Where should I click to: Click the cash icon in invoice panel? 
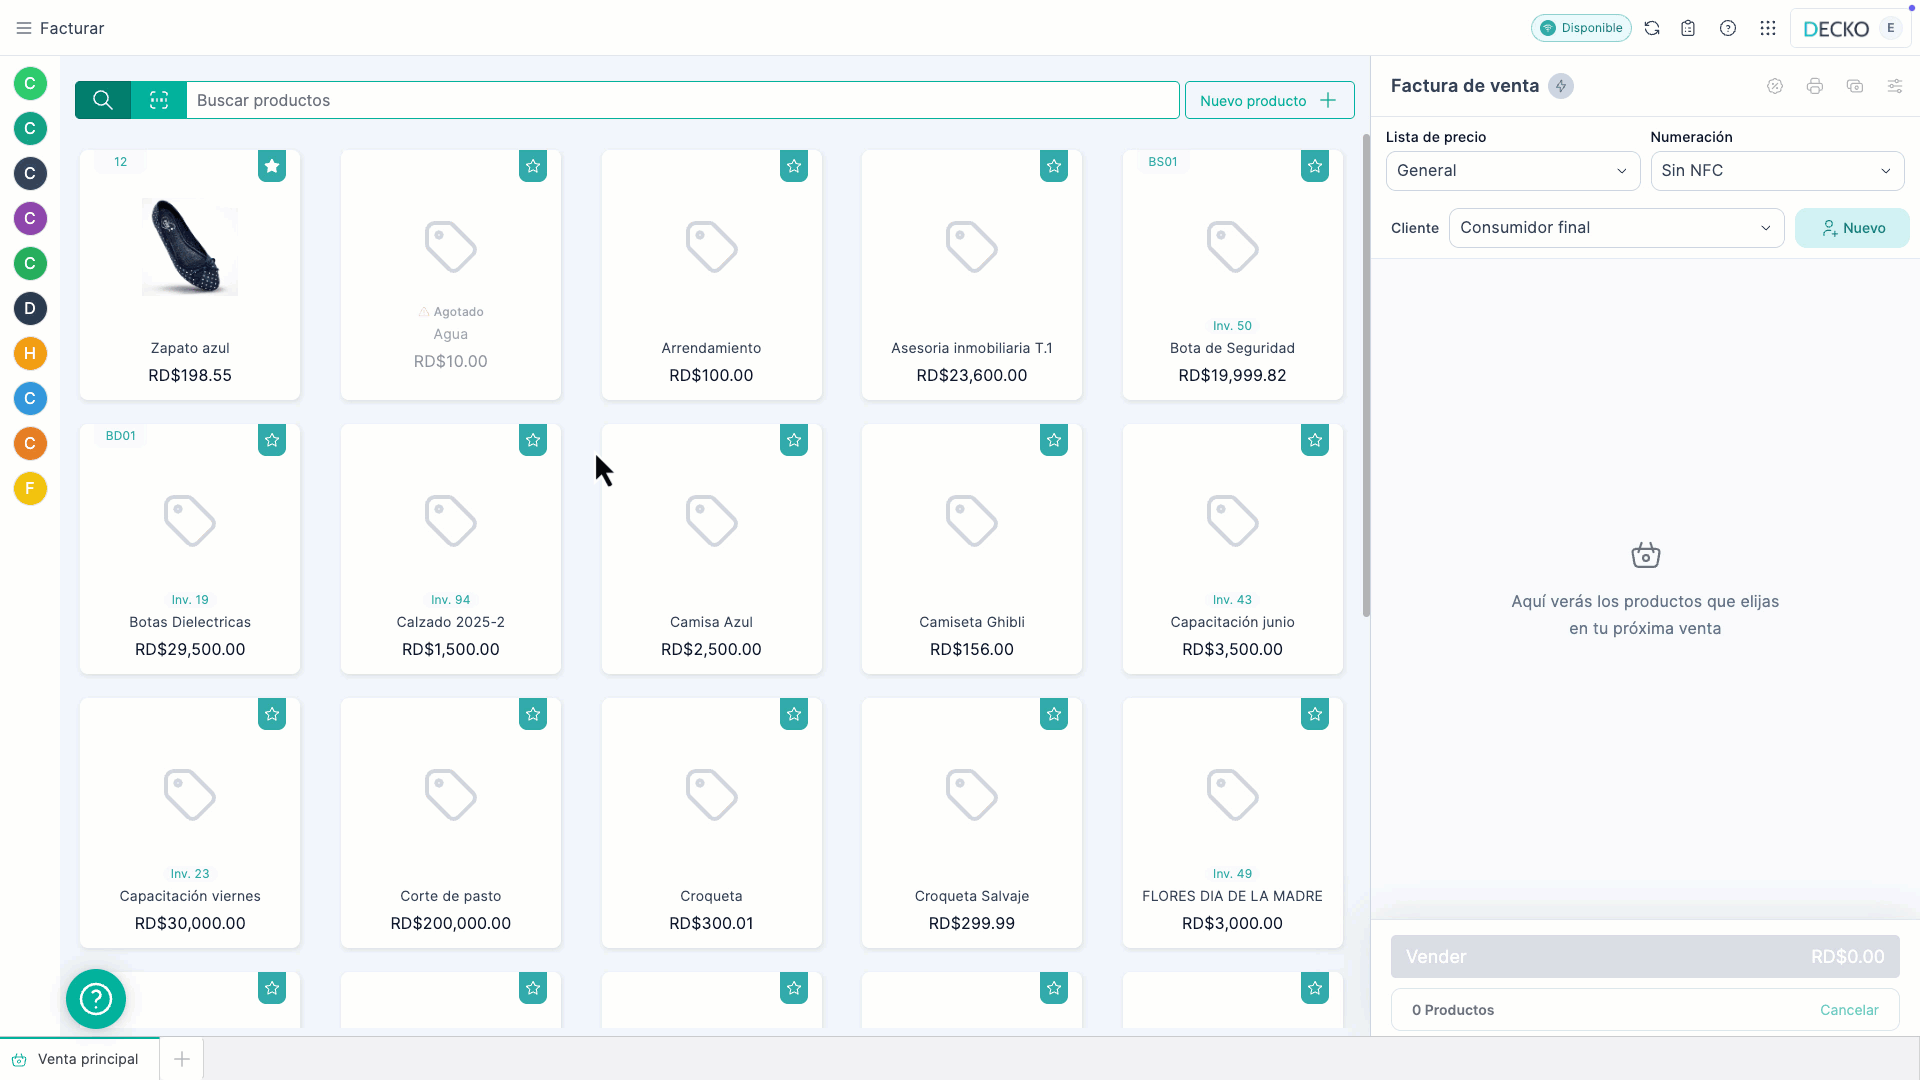pos(1855,86)
